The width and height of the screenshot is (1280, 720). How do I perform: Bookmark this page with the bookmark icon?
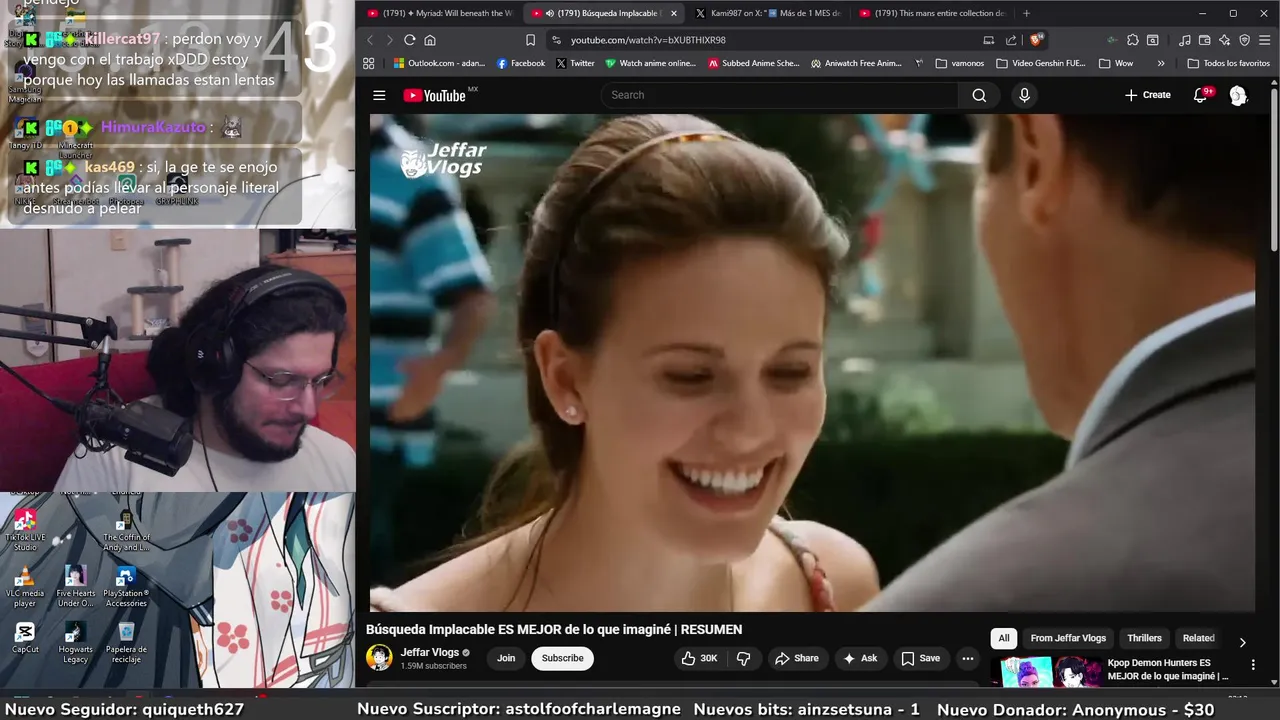pos(530,40)
